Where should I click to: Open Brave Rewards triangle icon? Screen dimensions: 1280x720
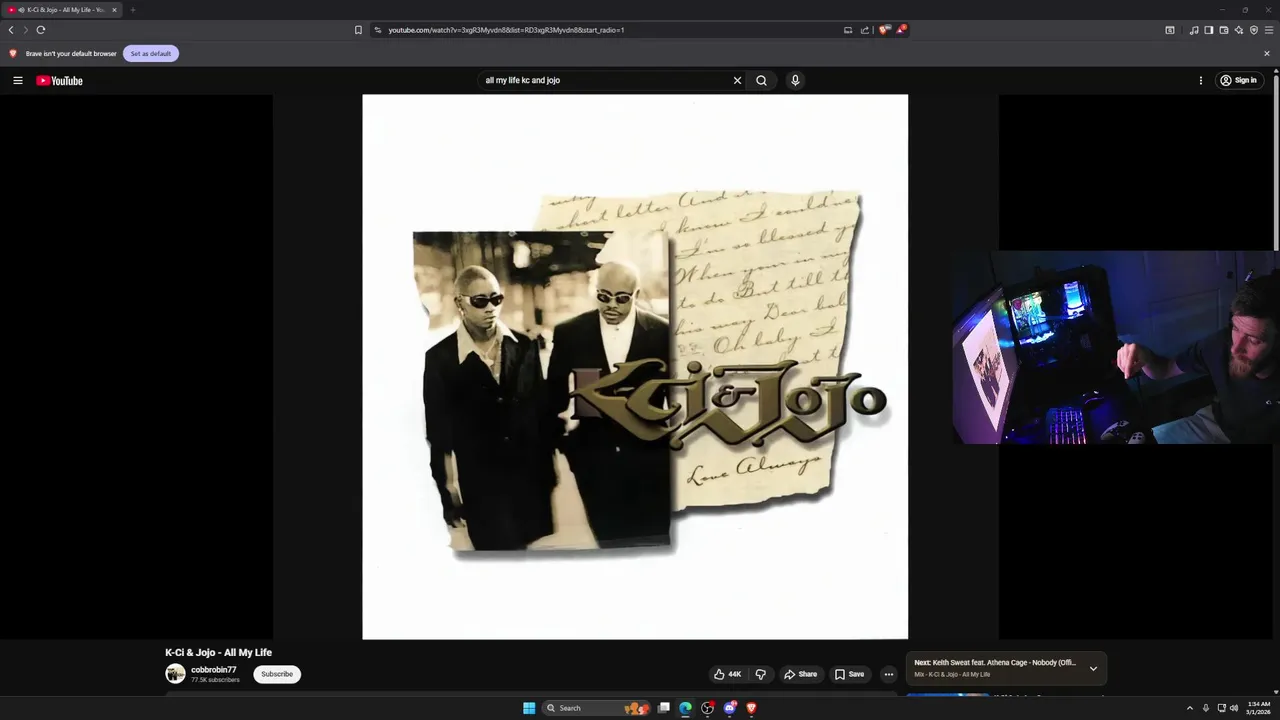[x=900, y=30]
